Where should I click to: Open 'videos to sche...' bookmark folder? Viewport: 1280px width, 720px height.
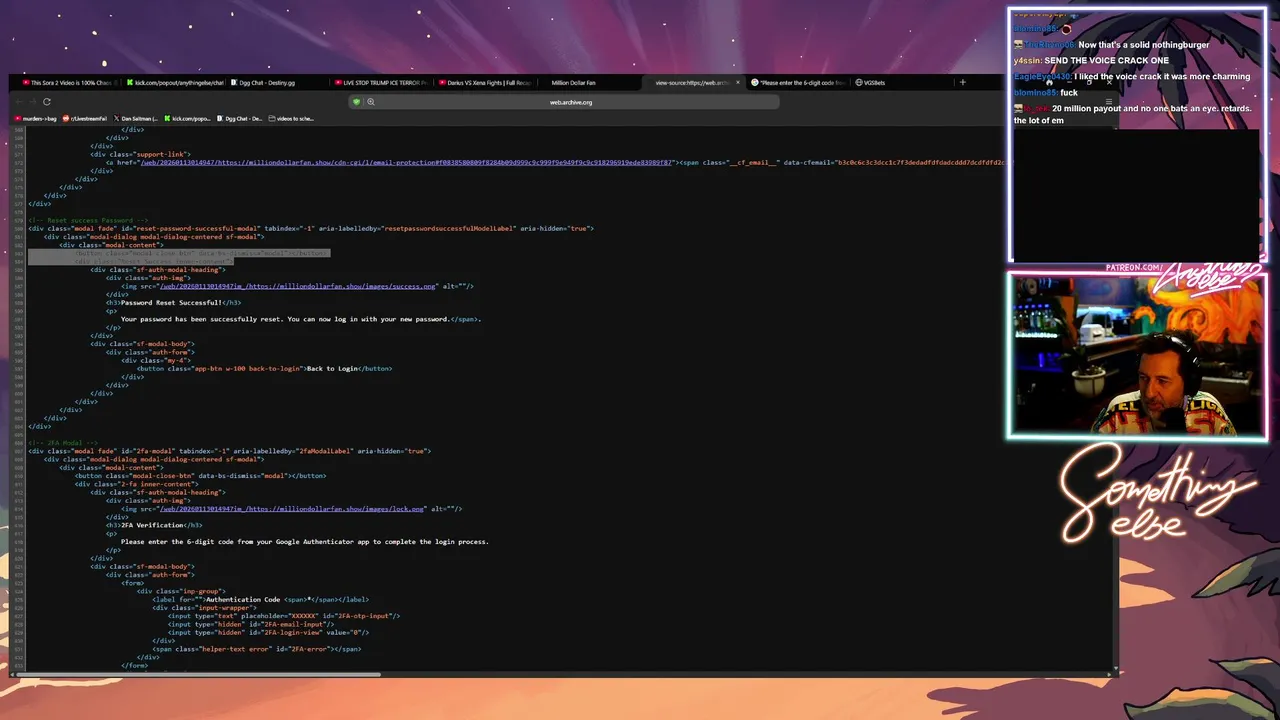(x=291, y=119)
